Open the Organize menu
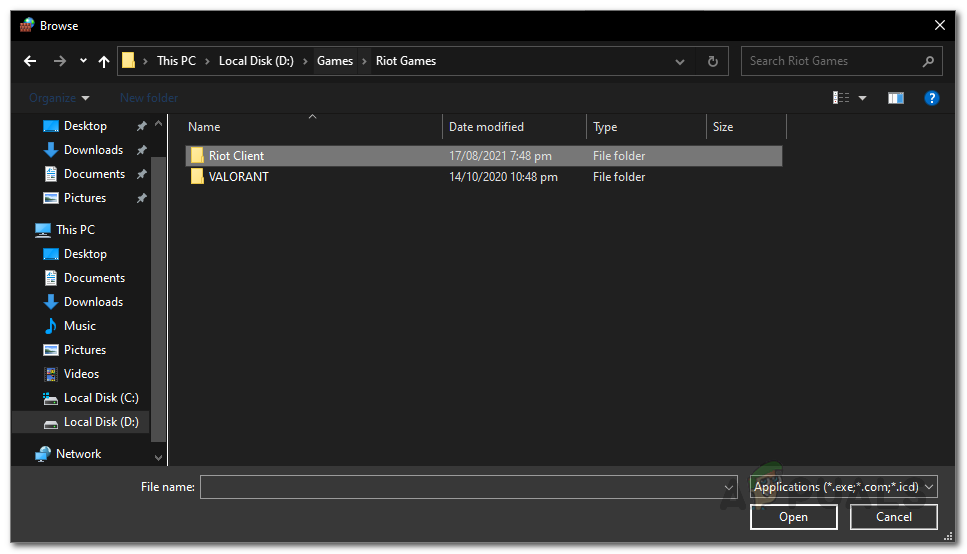Screen dimensions: 967x554 pos(59,98)
